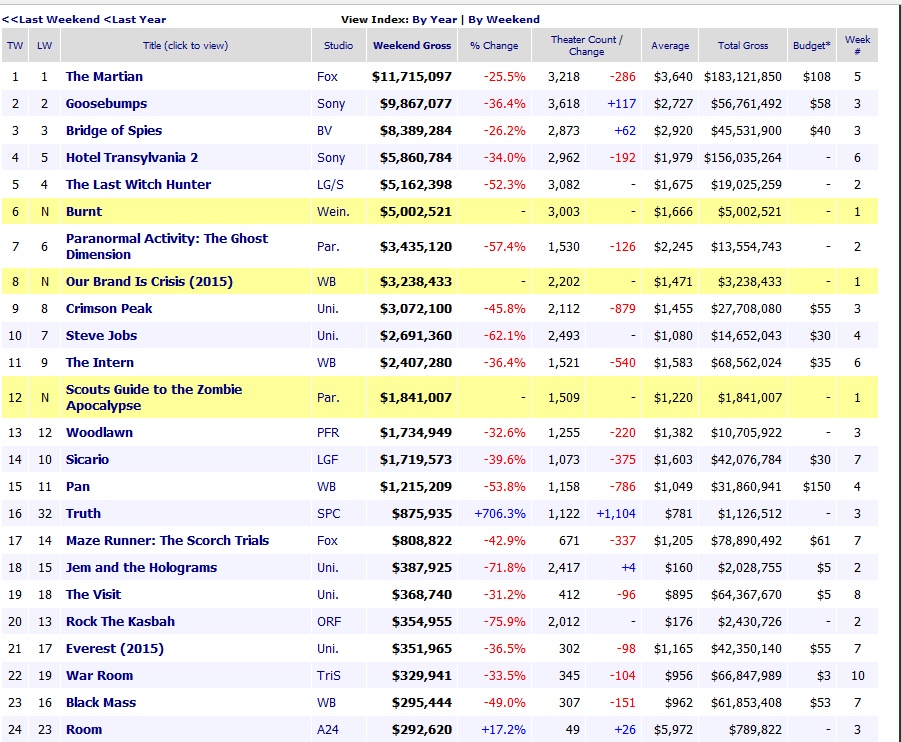Image resolution: width=902 pixels, height=742 pixels.
Task: Open Room movie link
Action: pyautogui.click(x=84, y=730)
